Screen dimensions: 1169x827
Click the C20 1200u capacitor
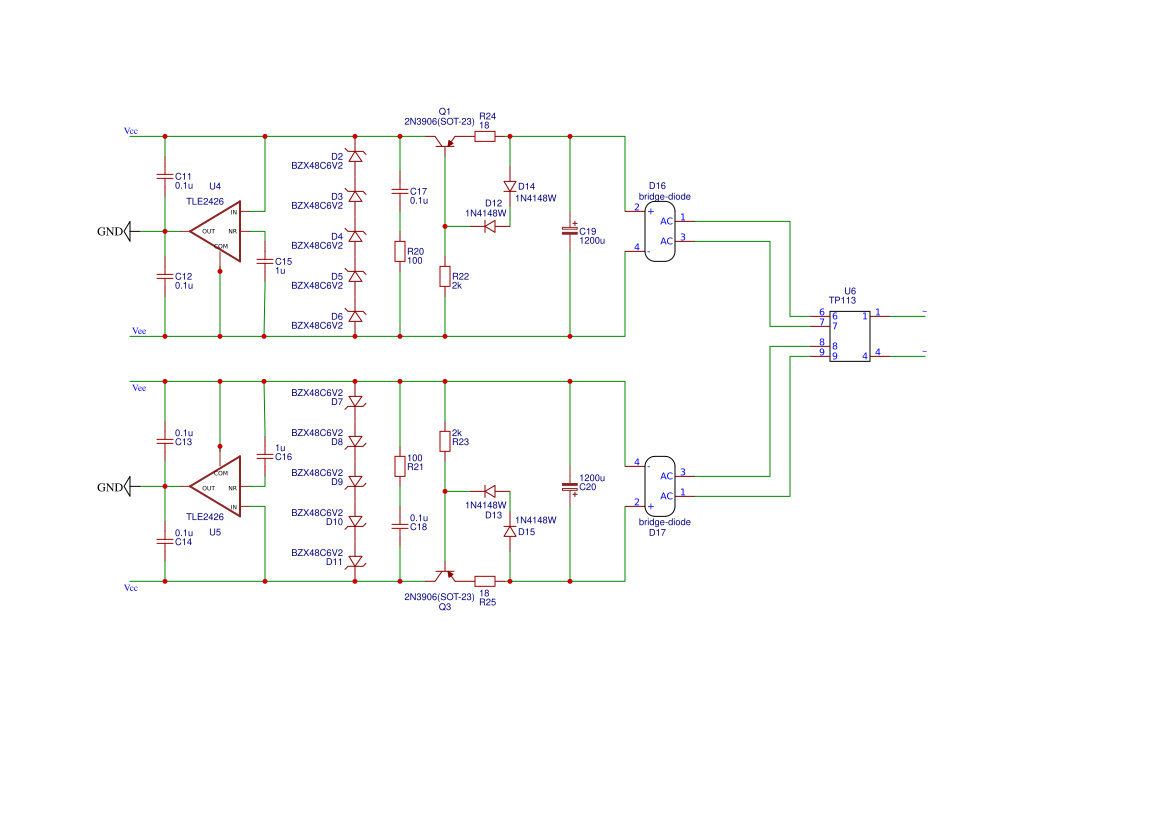click(x=570, y=487)
